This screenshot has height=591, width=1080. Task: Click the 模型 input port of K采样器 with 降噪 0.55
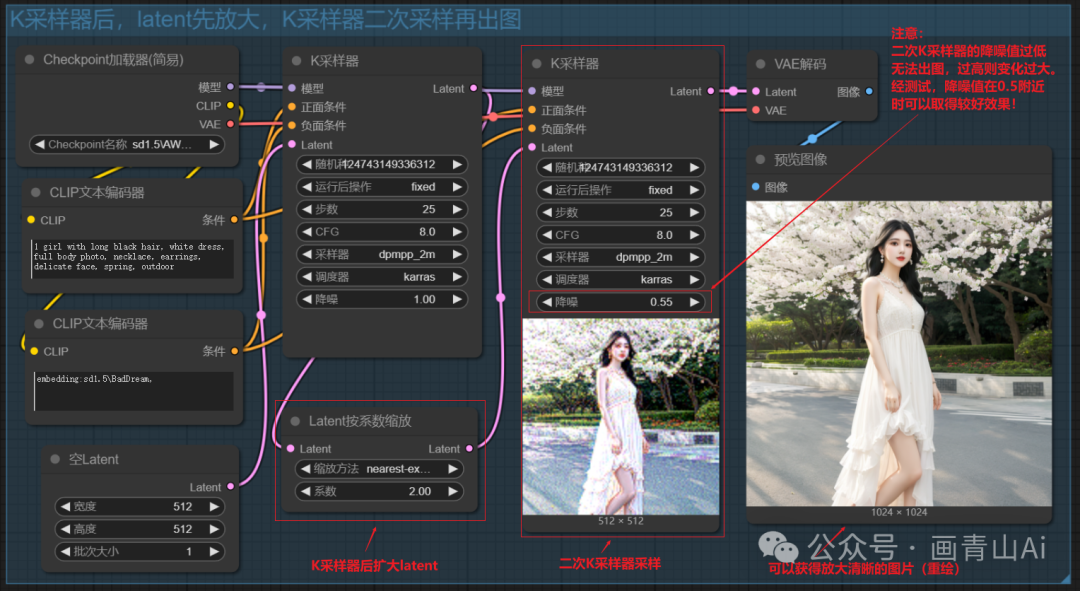point(532,91)
